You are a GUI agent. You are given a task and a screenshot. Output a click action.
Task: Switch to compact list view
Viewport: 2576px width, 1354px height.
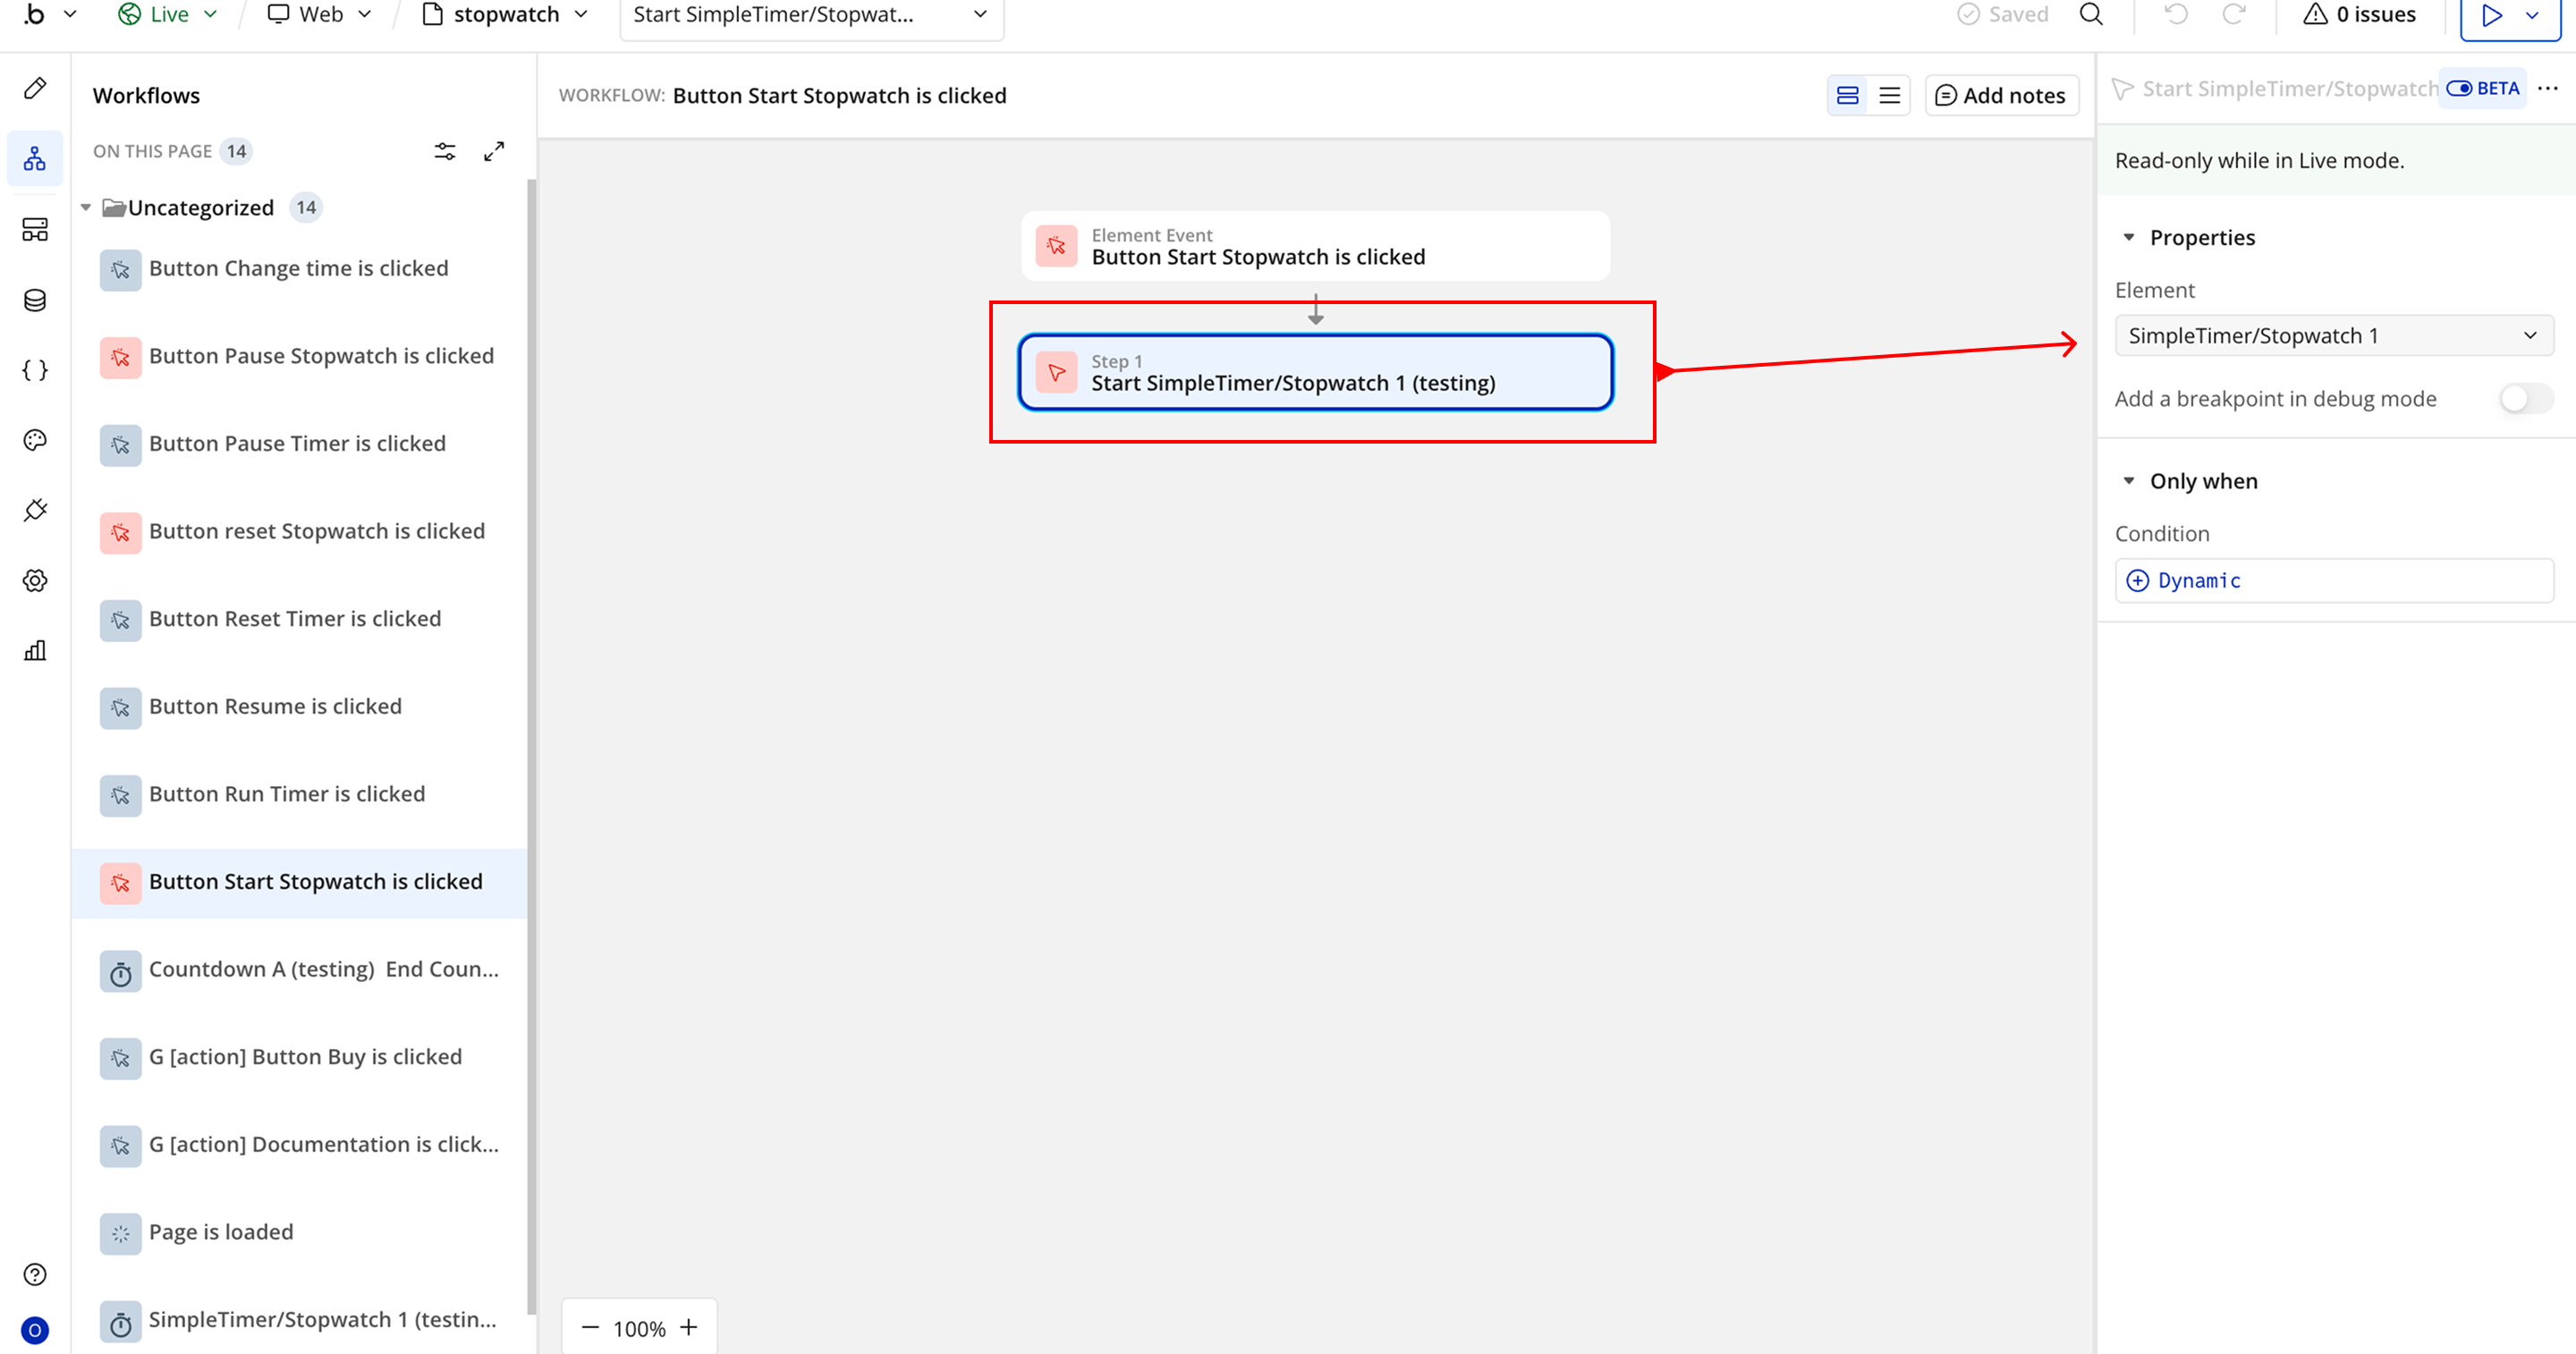pyautogui.click(x=1889, y=95)
